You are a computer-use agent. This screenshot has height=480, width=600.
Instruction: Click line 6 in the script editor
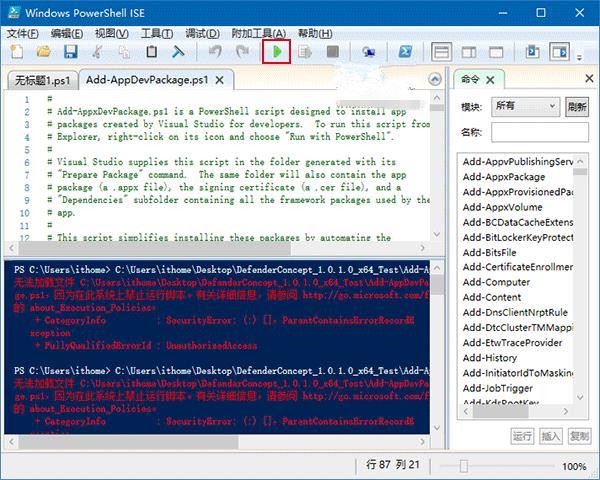tap(225, 162)
